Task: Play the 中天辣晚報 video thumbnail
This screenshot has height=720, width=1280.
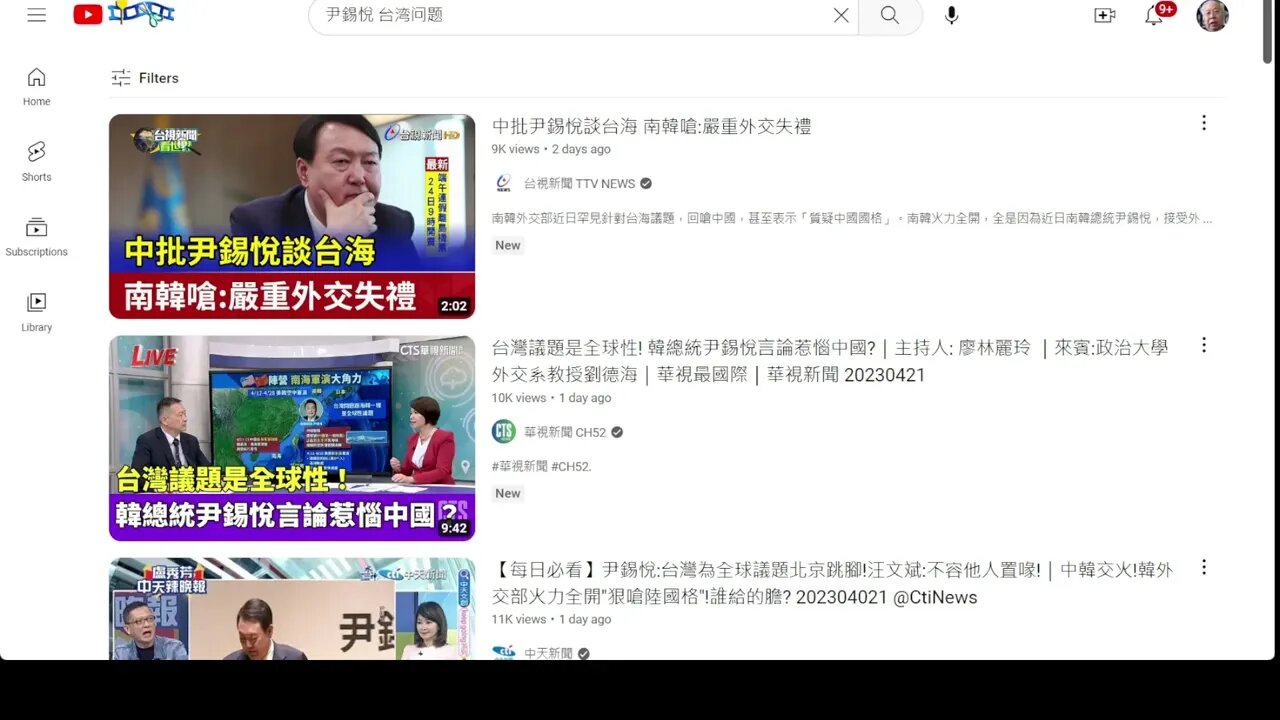Action: (292, 609)
